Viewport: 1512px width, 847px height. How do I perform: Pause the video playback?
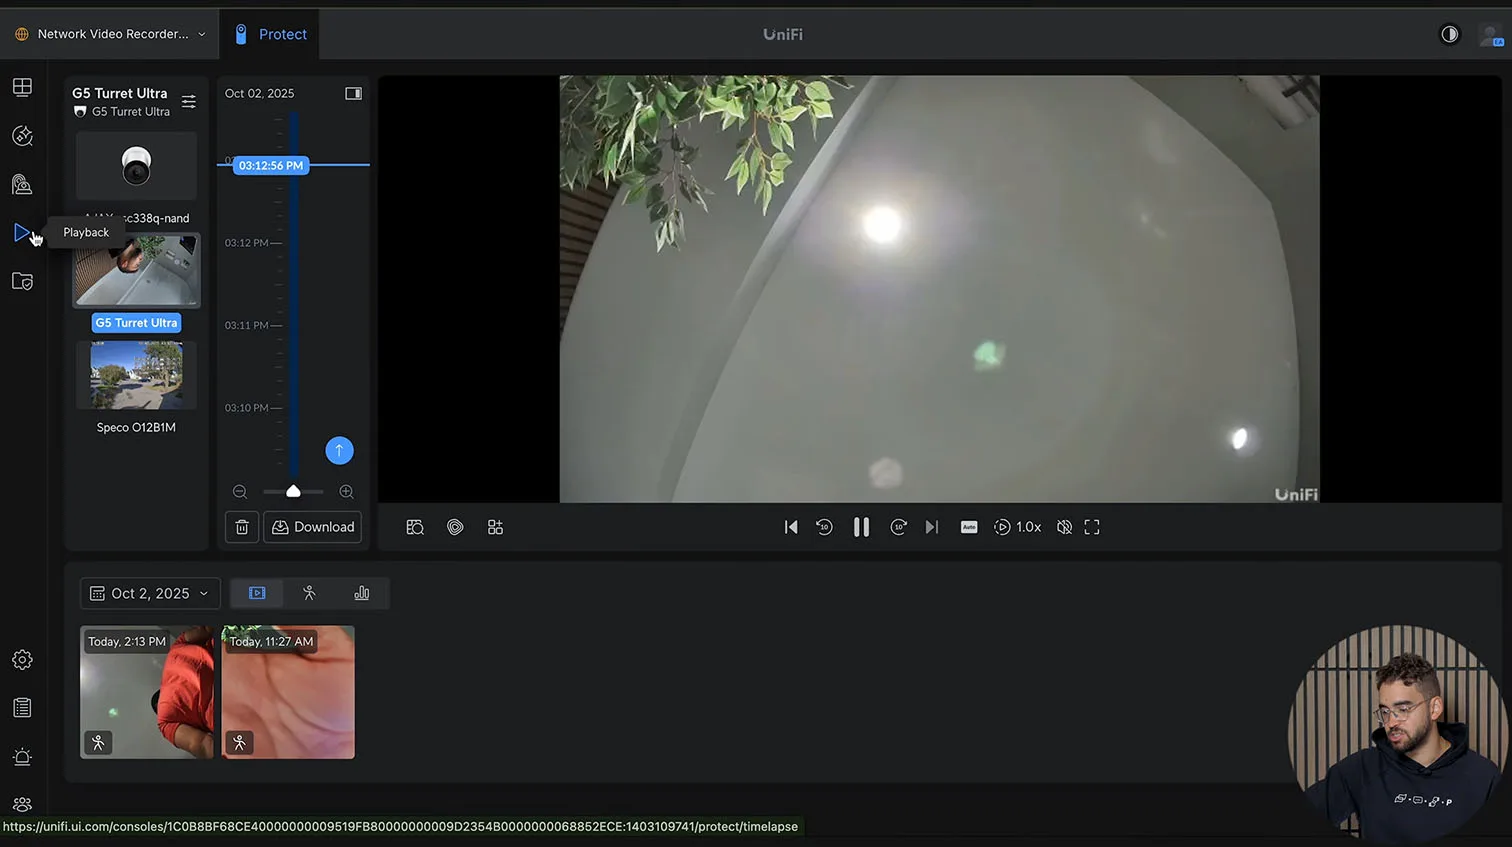tap(861, 527)
